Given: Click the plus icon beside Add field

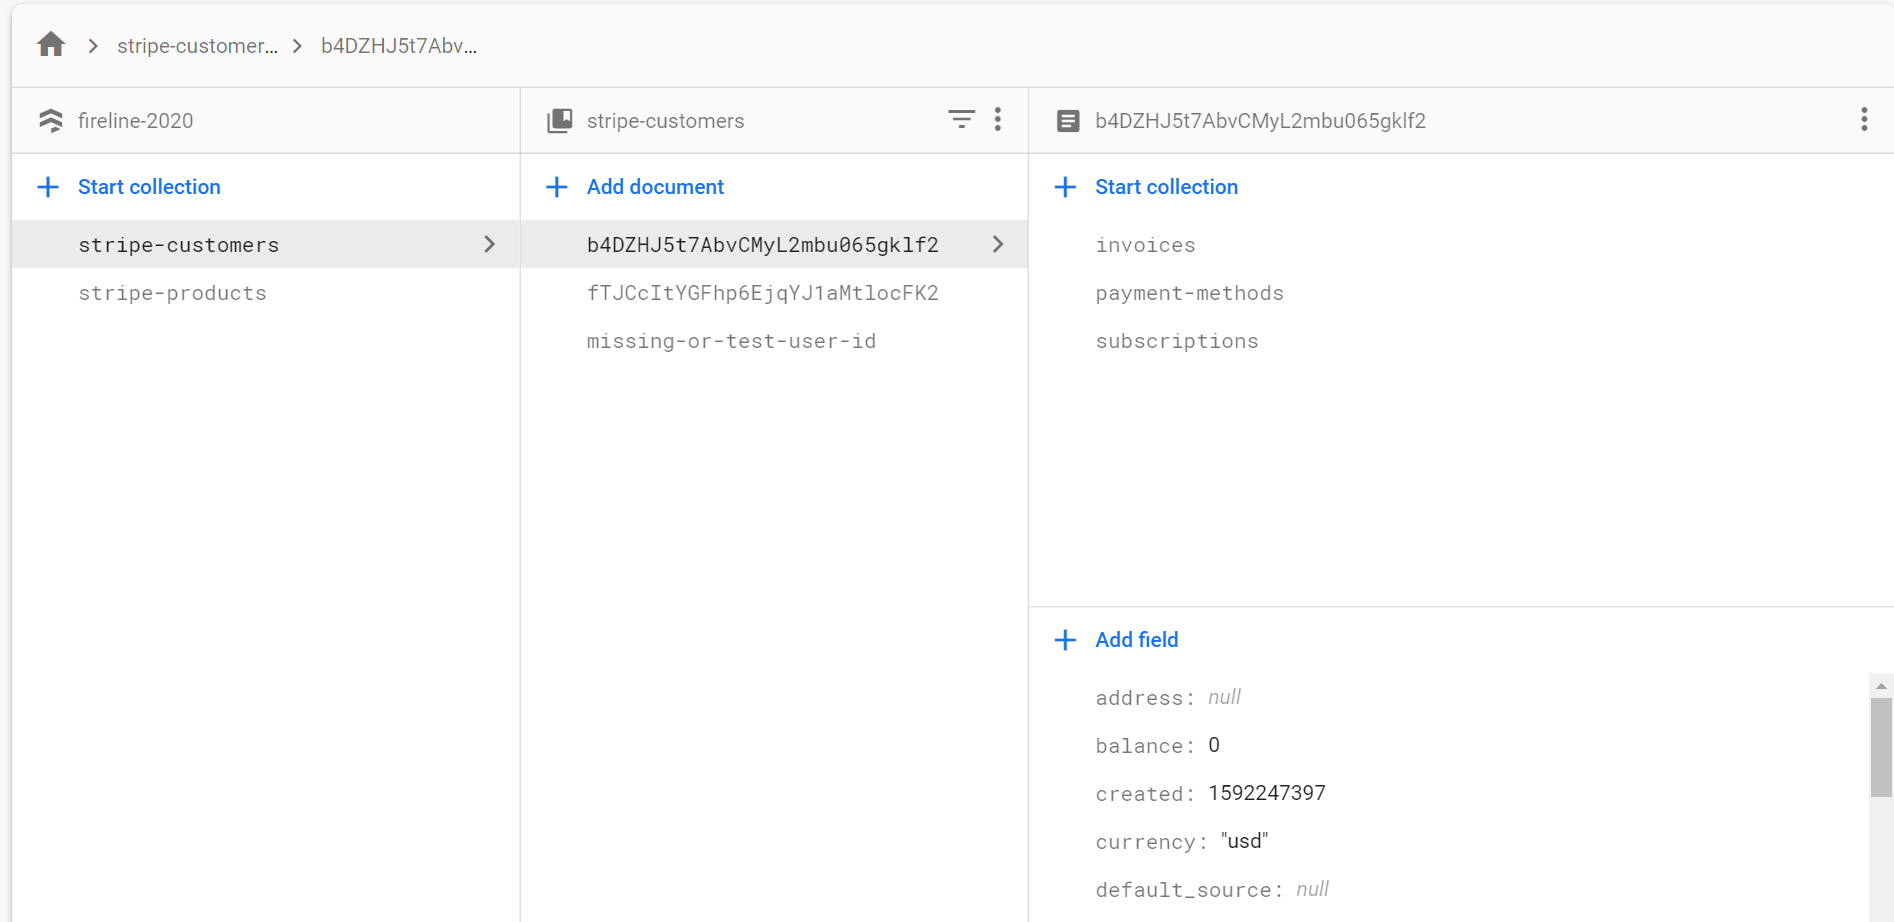Looking at the screenshot, I should tap(1066, 640).
